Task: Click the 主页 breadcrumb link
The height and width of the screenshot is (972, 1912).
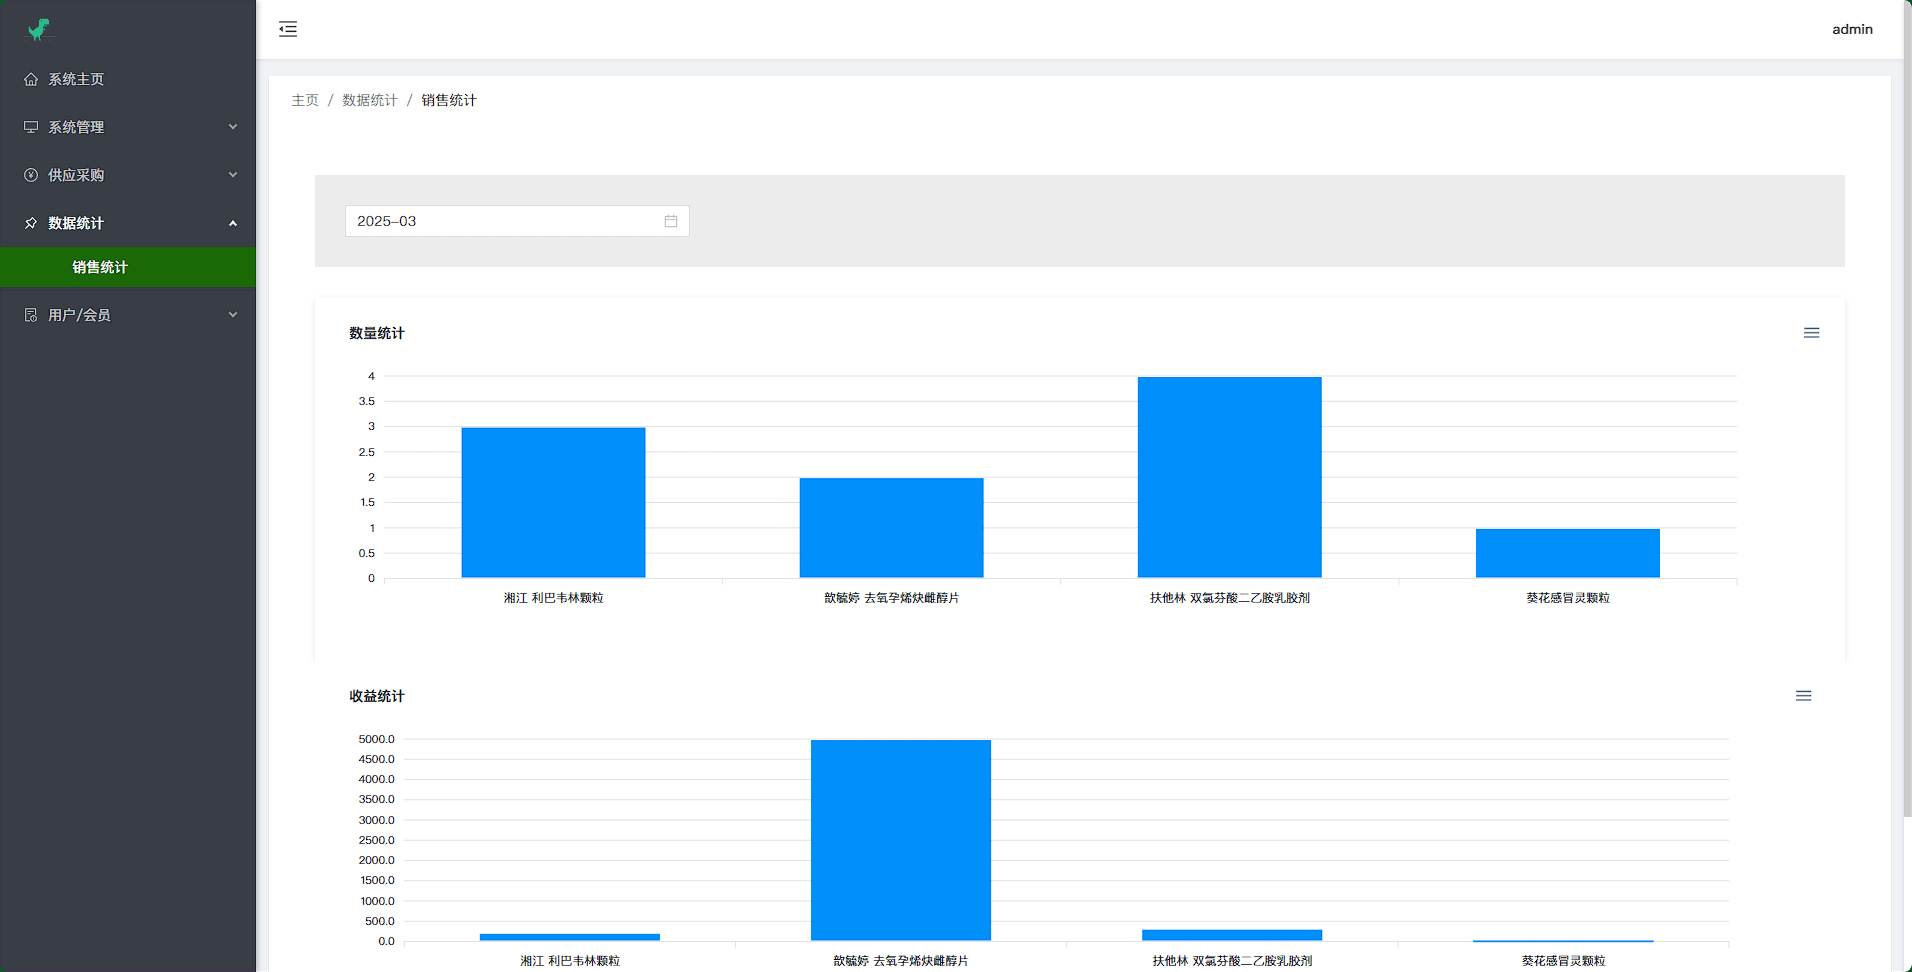Action: click(x=305, y=100)
